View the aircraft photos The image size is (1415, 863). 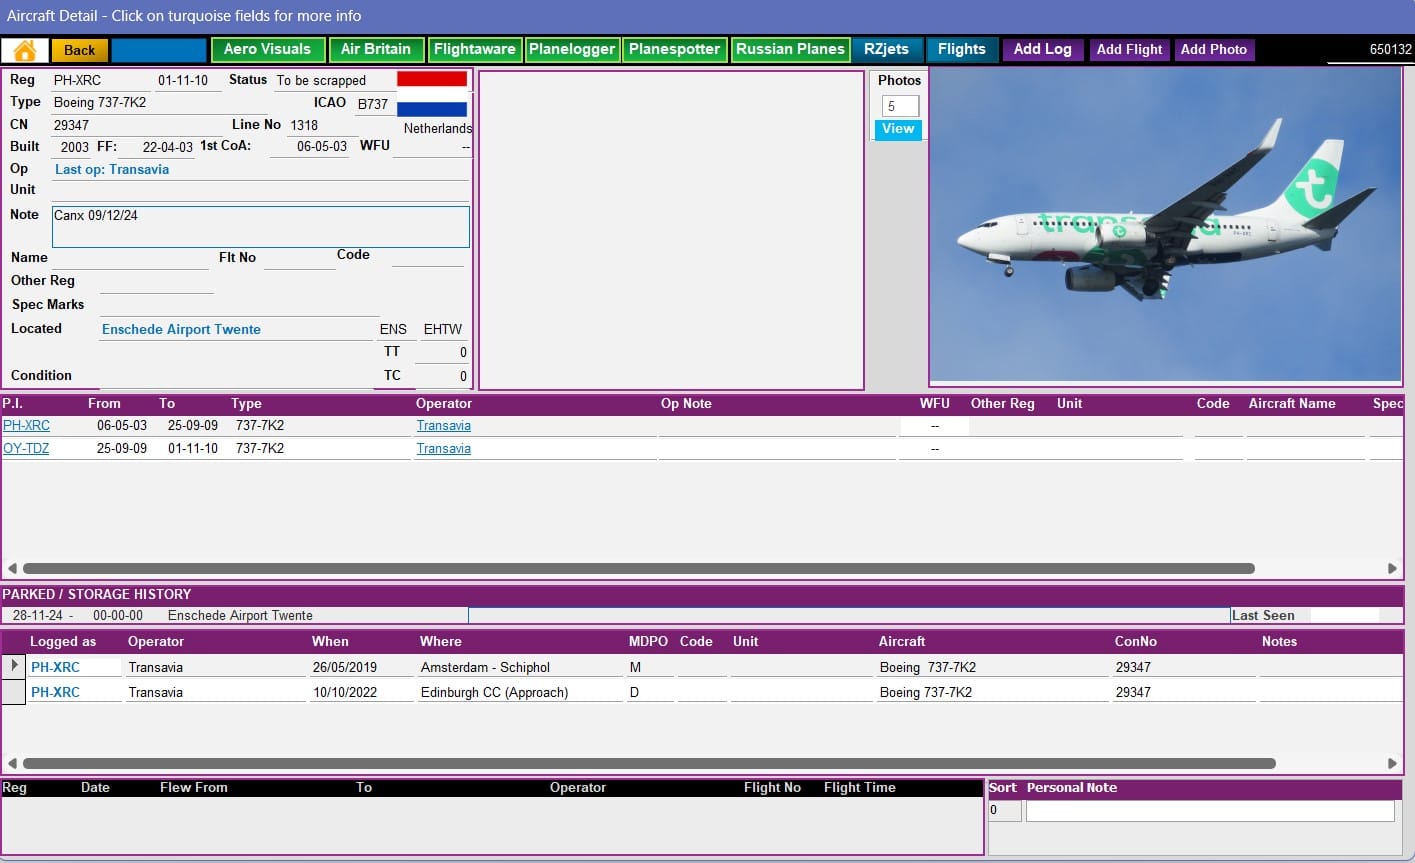tap(898, 129)
